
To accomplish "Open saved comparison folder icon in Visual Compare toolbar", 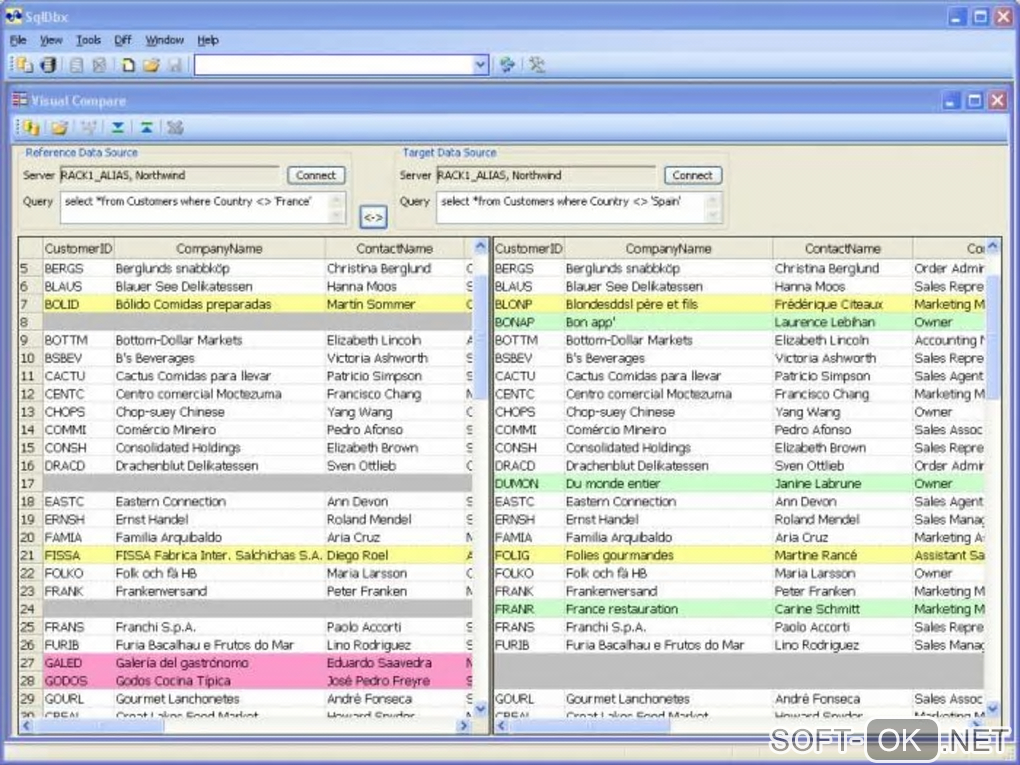I will pos(60,127).
